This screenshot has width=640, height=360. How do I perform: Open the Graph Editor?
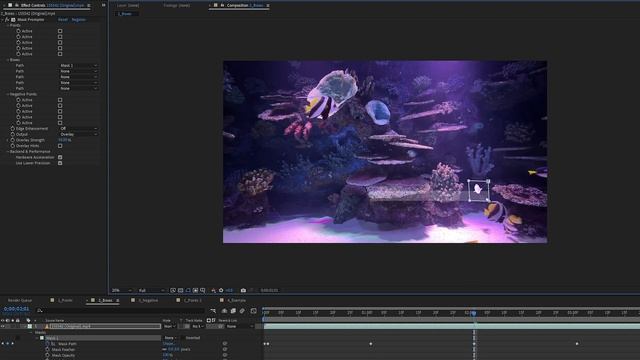pos(253,311)
